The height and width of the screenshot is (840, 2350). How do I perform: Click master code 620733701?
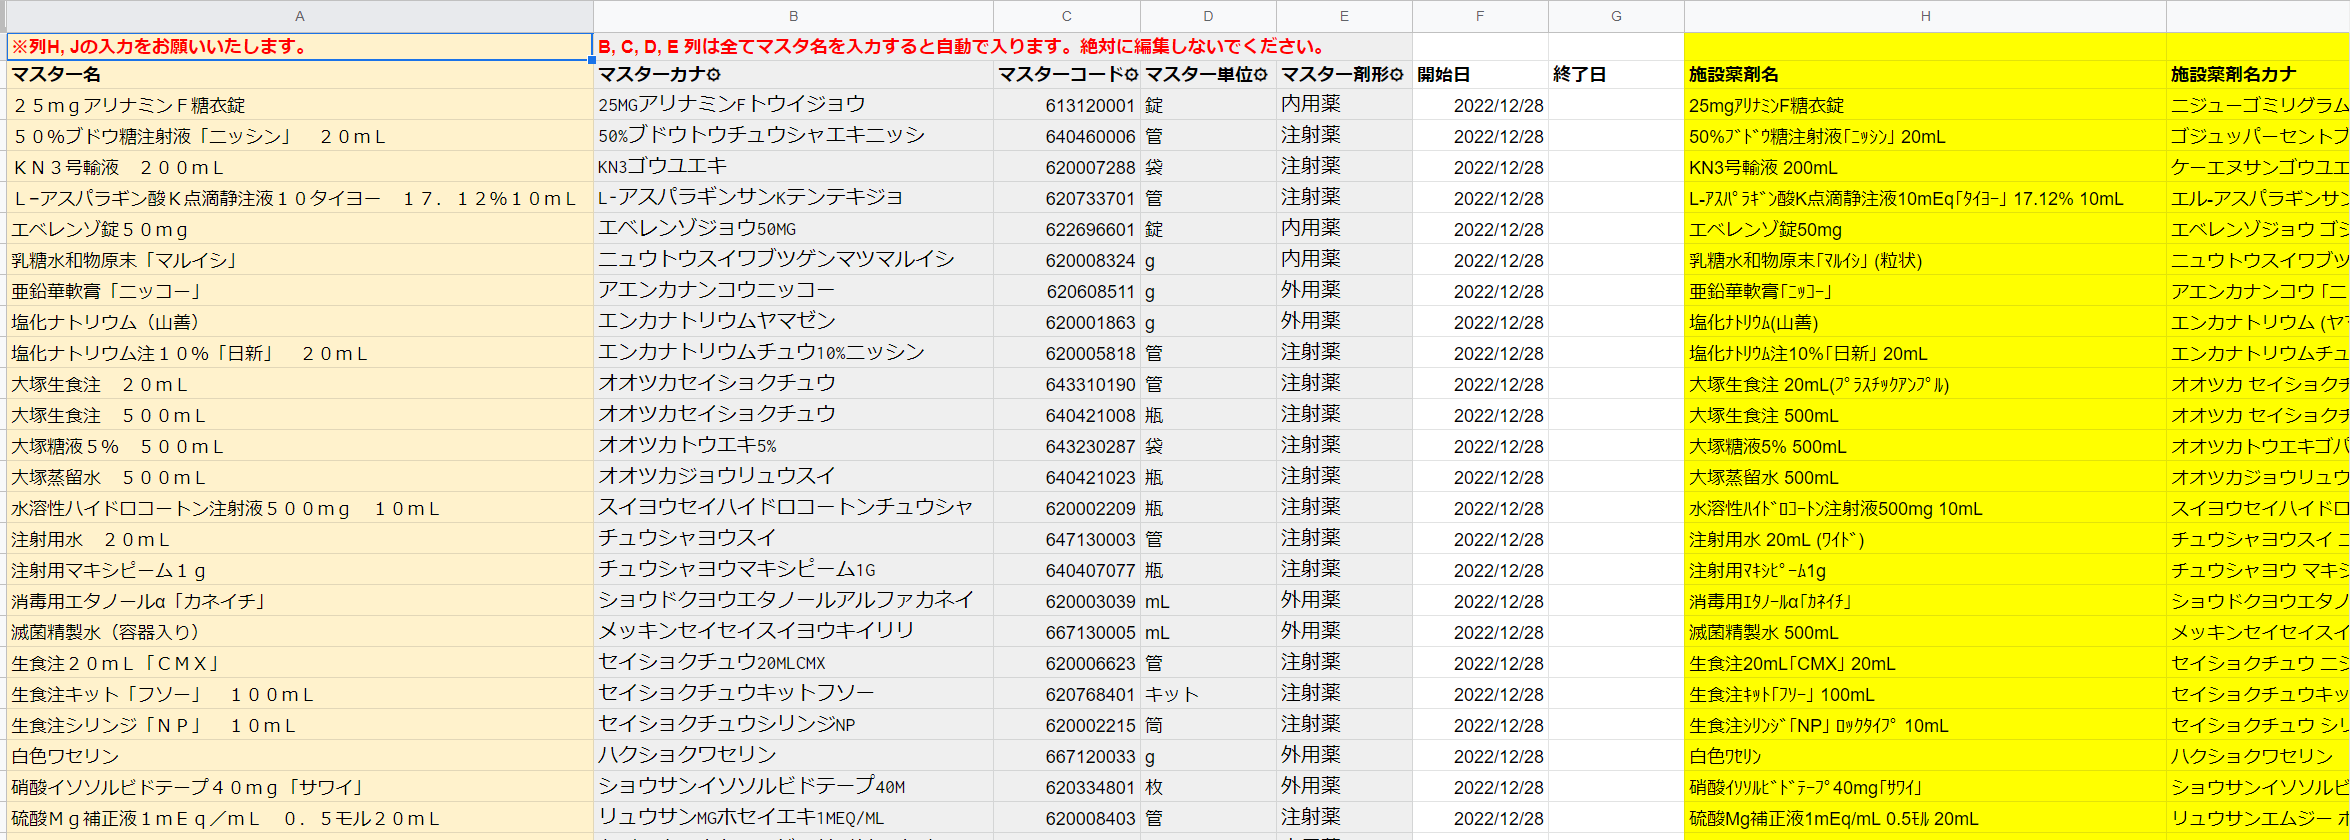coord(1090,198)
